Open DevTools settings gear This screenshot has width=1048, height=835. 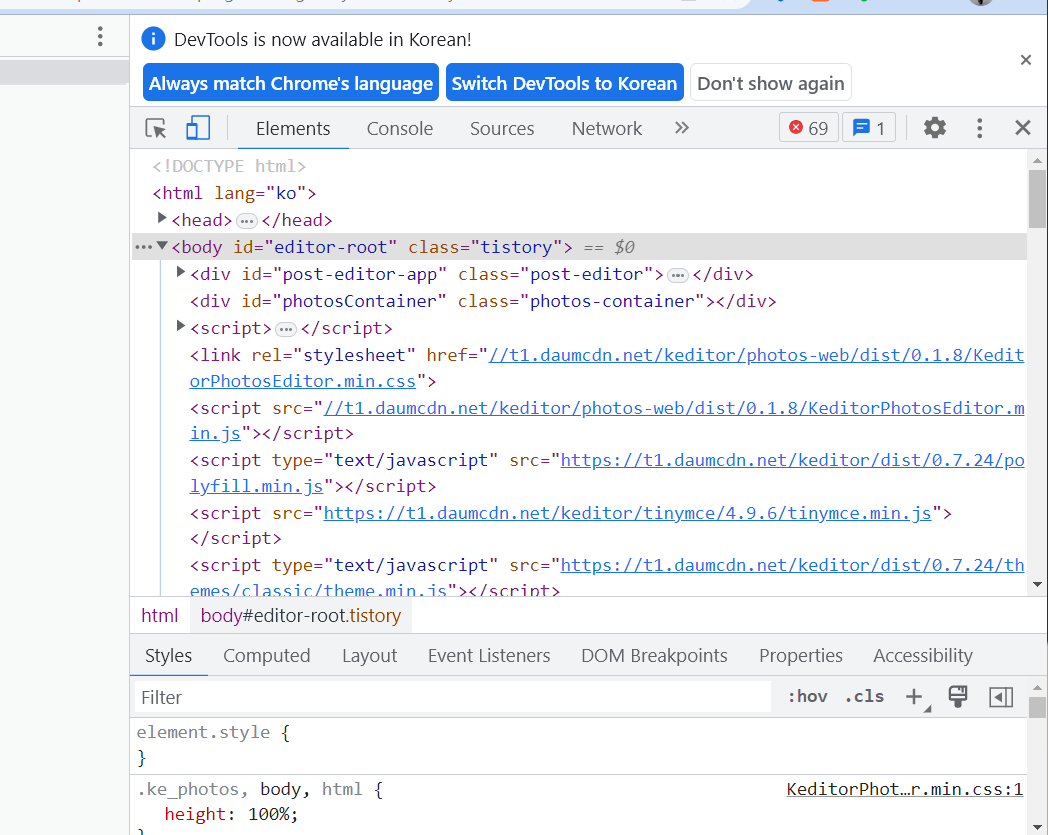pyautogui.click(x=934, y=128)
